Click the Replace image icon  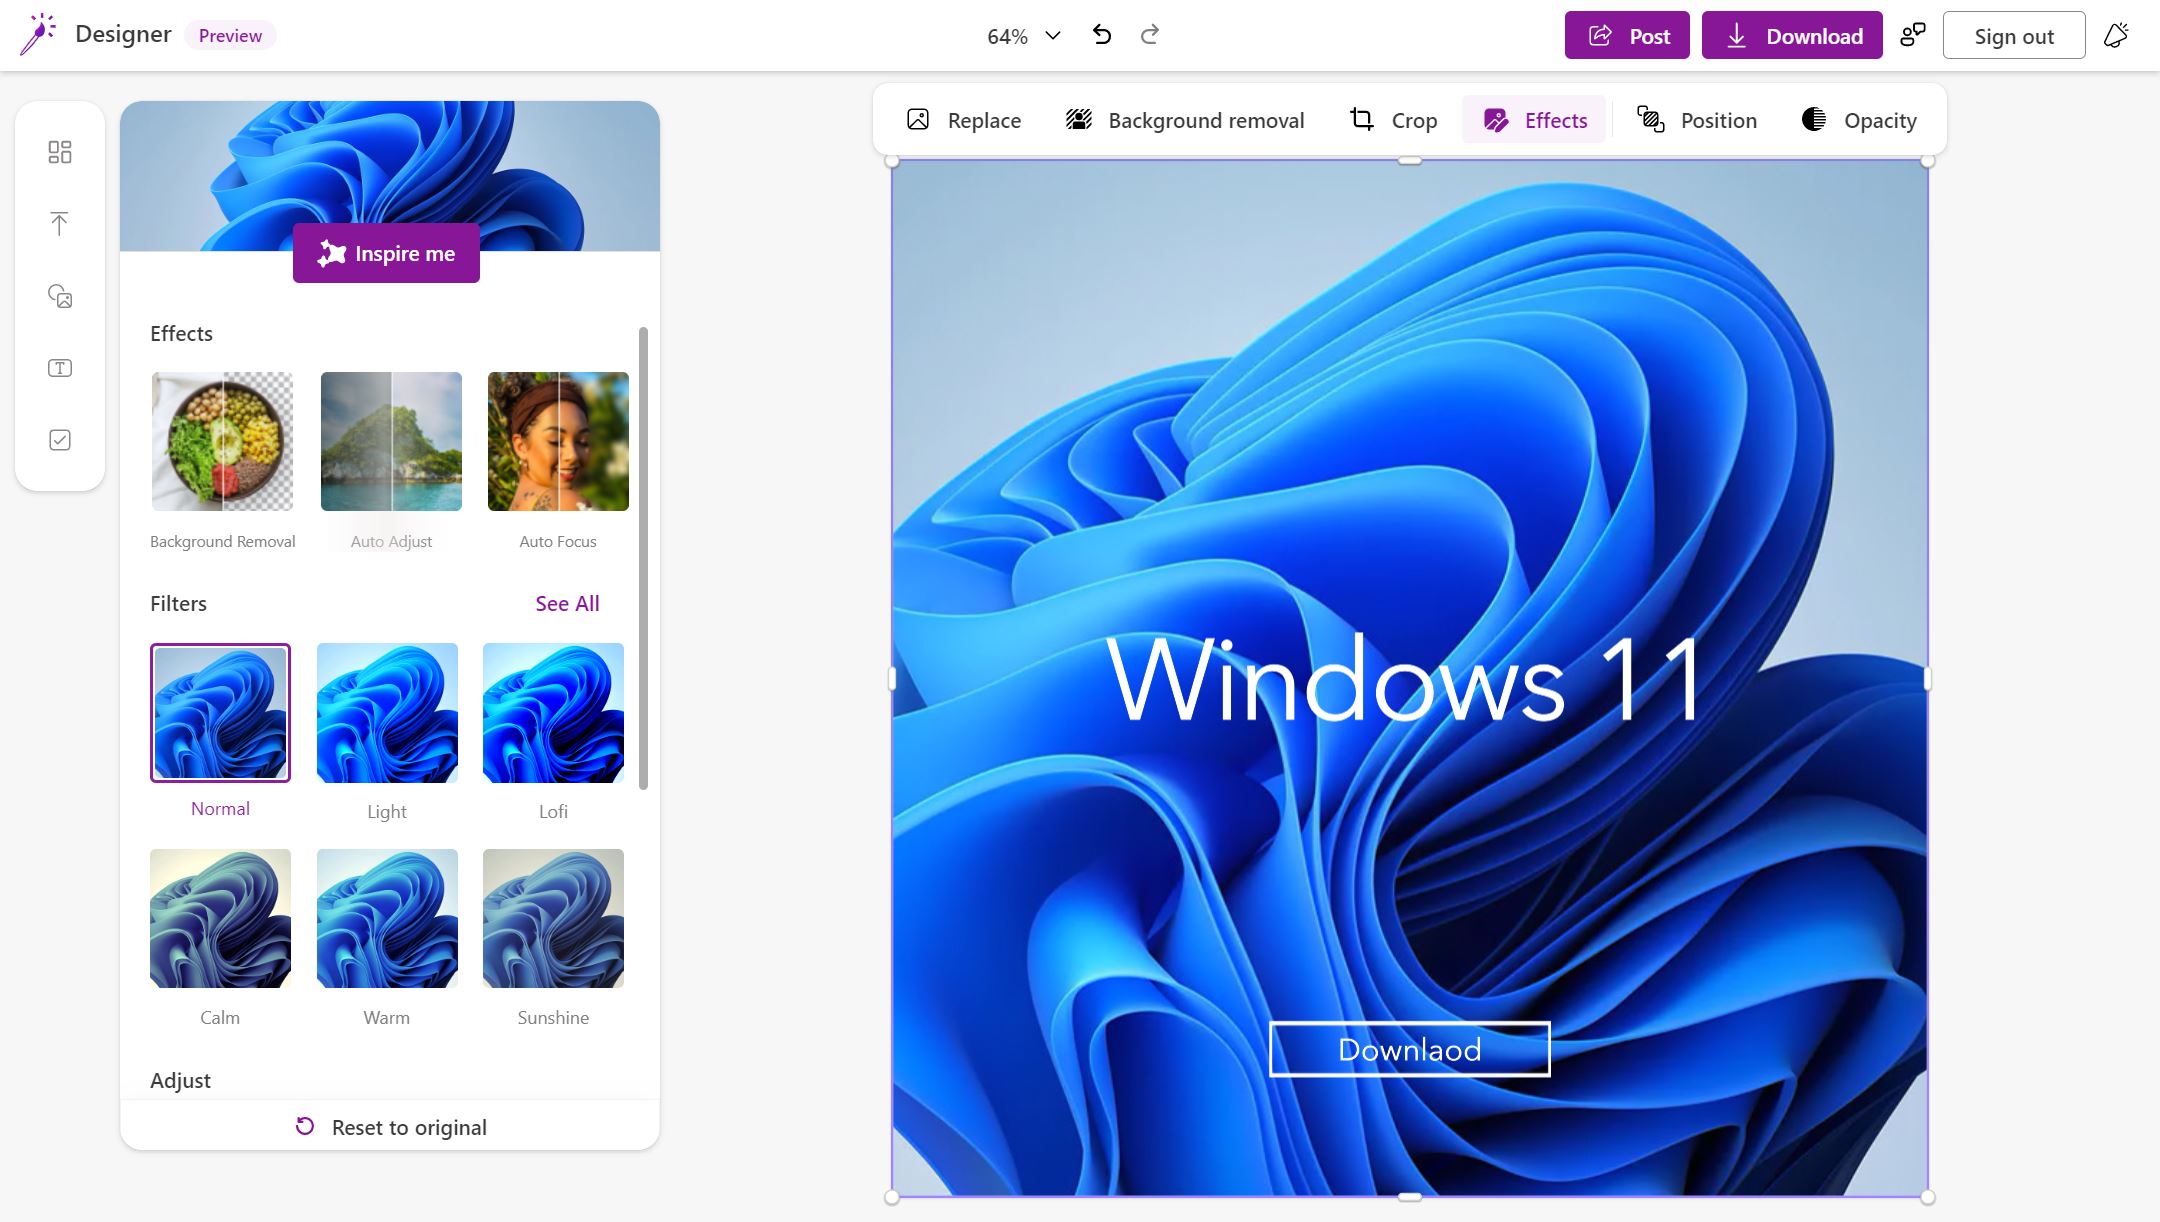[x=918, y=120]
